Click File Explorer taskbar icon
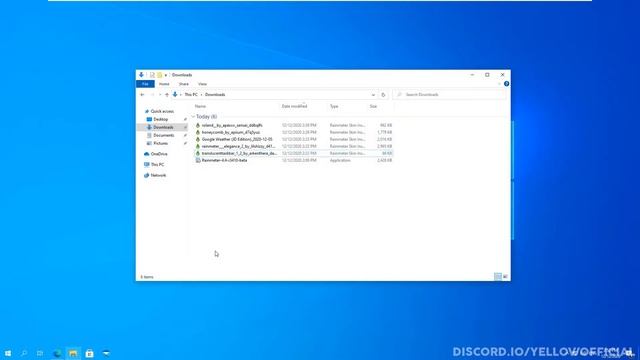 coord(73,353)
